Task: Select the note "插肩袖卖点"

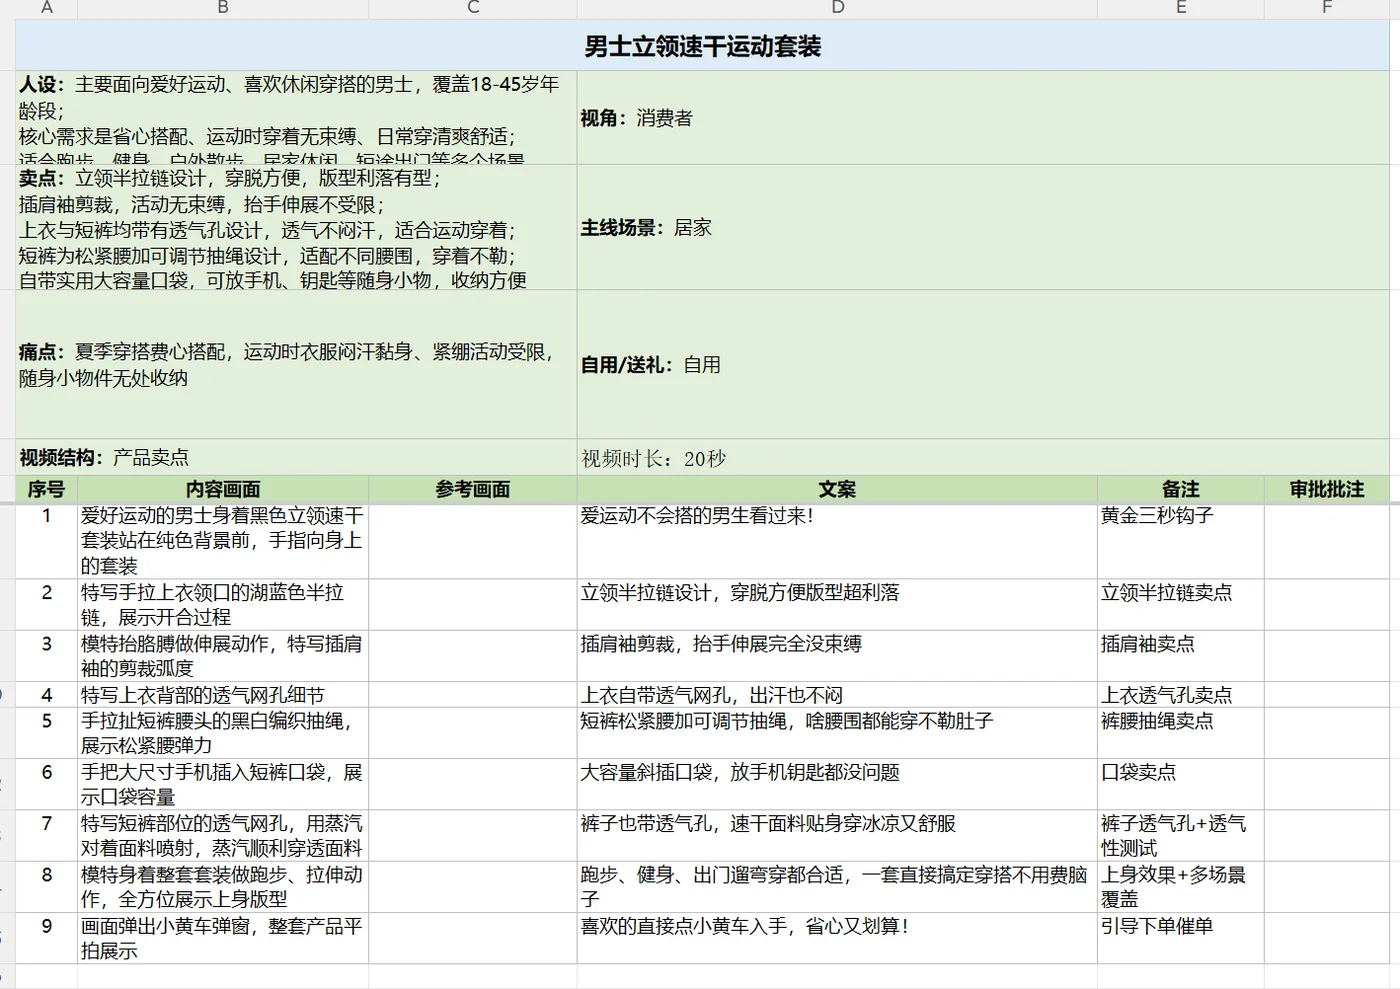Action: (1148, 644)
